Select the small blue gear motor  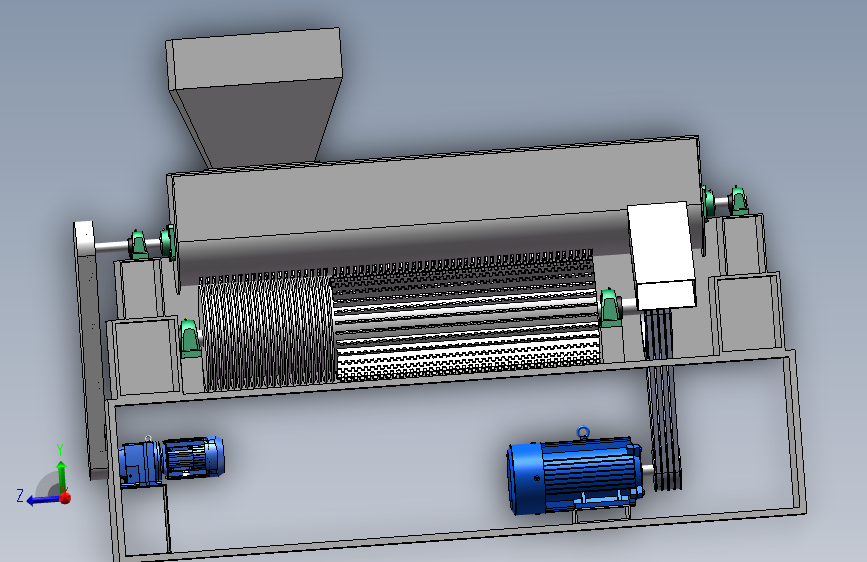point(171,462)
